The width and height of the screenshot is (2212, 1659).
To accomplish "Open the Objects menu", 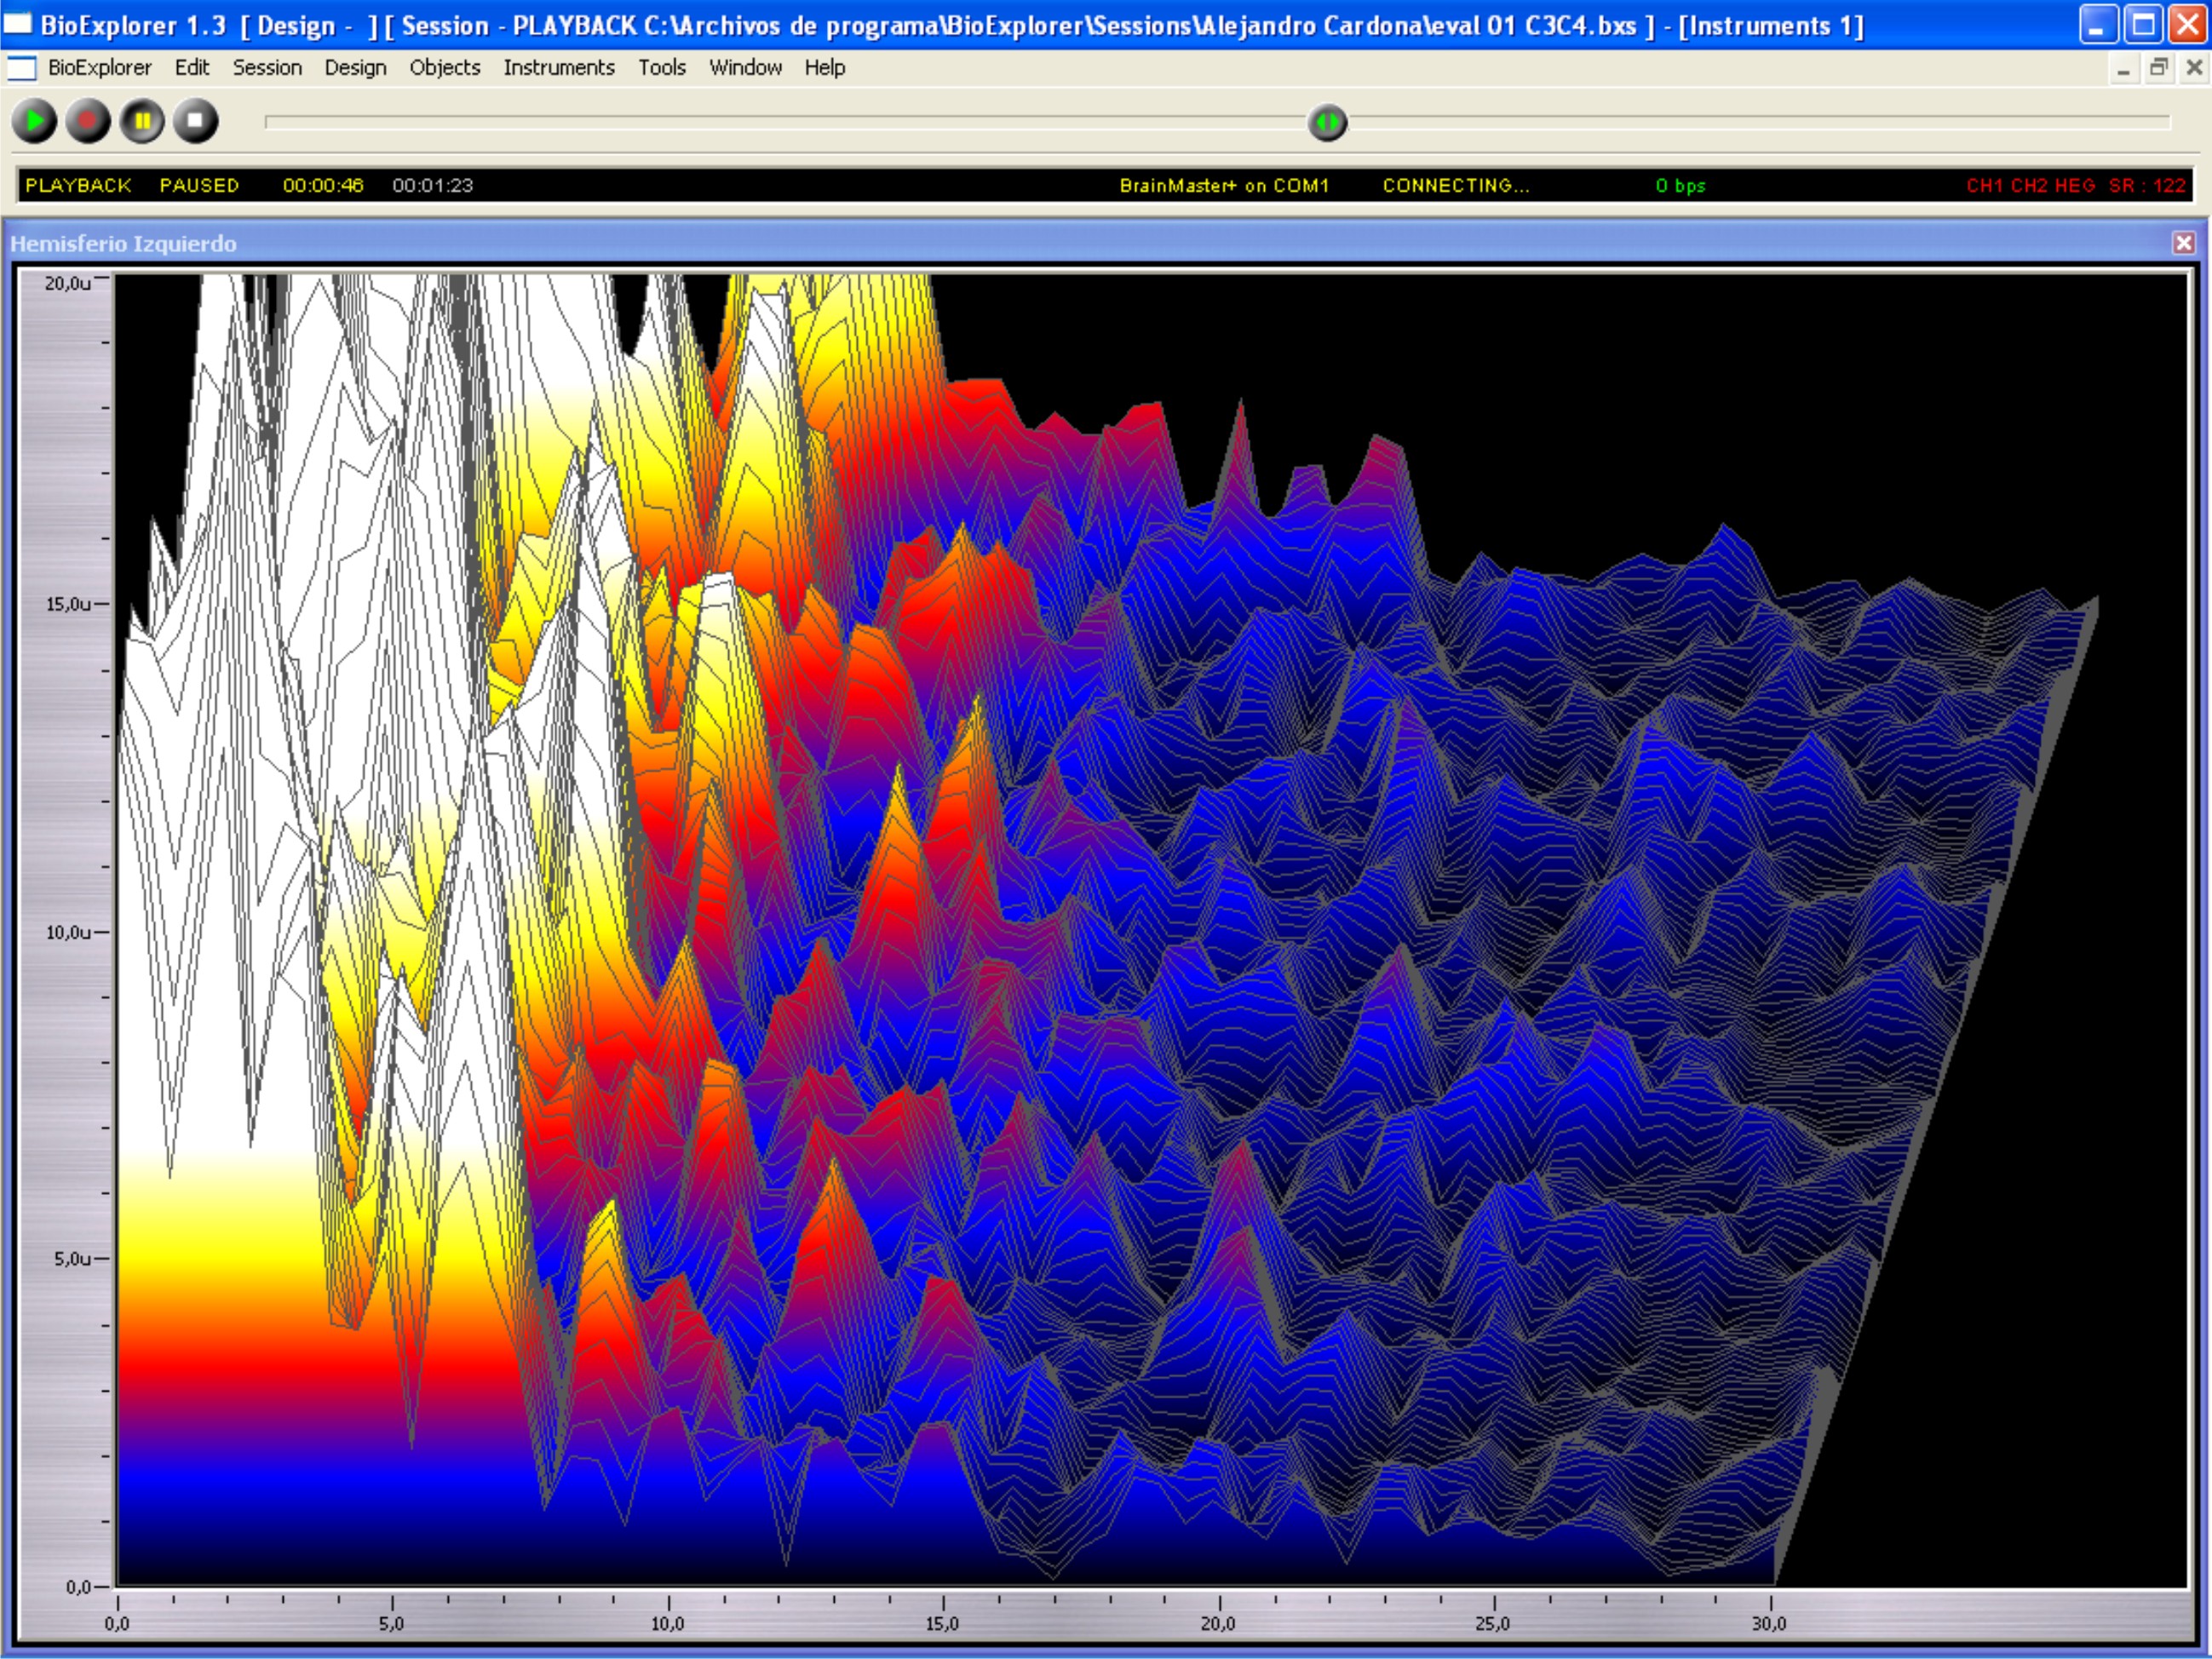I will [444, 68].
